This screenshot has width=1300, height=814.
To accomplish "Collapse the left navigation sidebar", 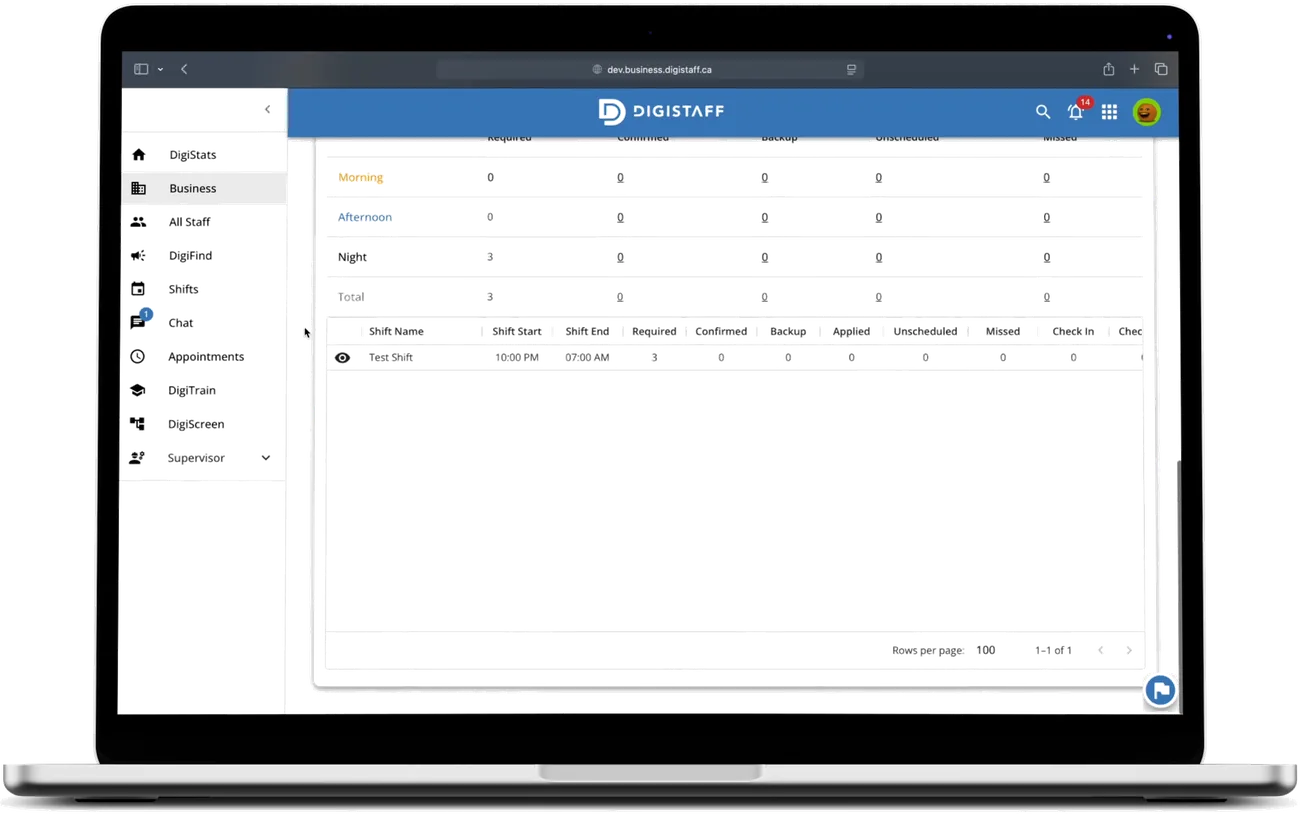I will click(267, 109).
